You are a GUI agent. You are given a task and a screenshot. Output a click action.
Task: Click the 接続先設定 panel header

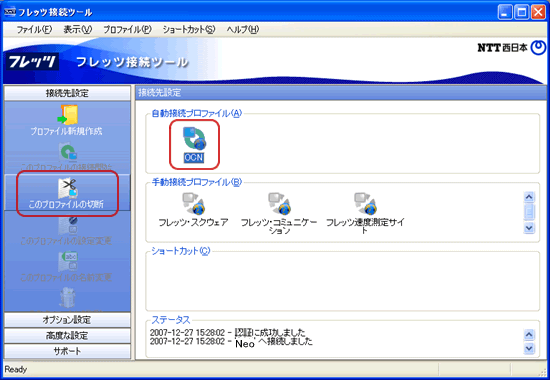pyautogui.click(x=341, y=93)
